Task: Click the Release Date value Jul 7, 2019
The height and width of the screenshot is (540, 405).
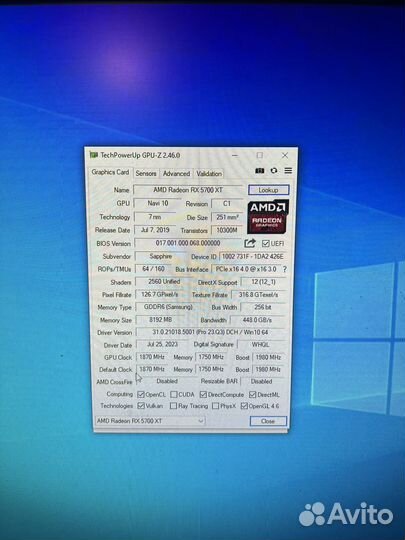Action: [x=155, y=230]
